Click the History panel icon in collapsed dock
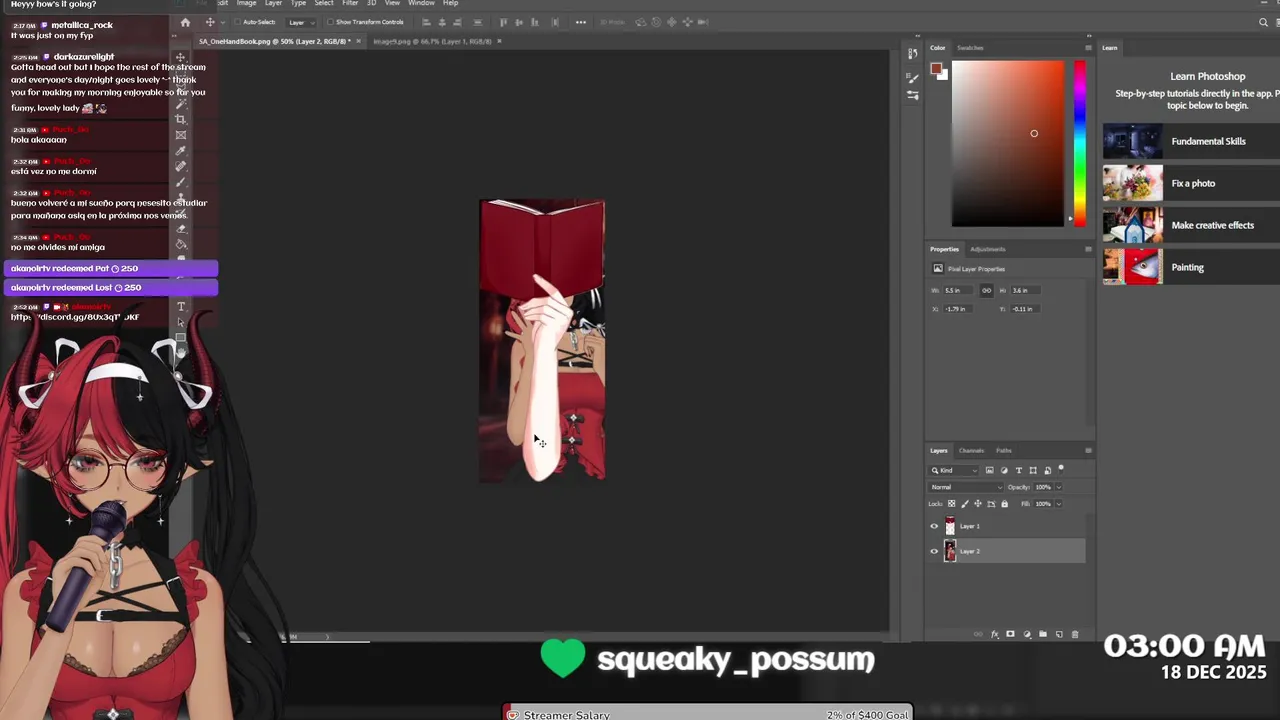 (x=912, y=53)
